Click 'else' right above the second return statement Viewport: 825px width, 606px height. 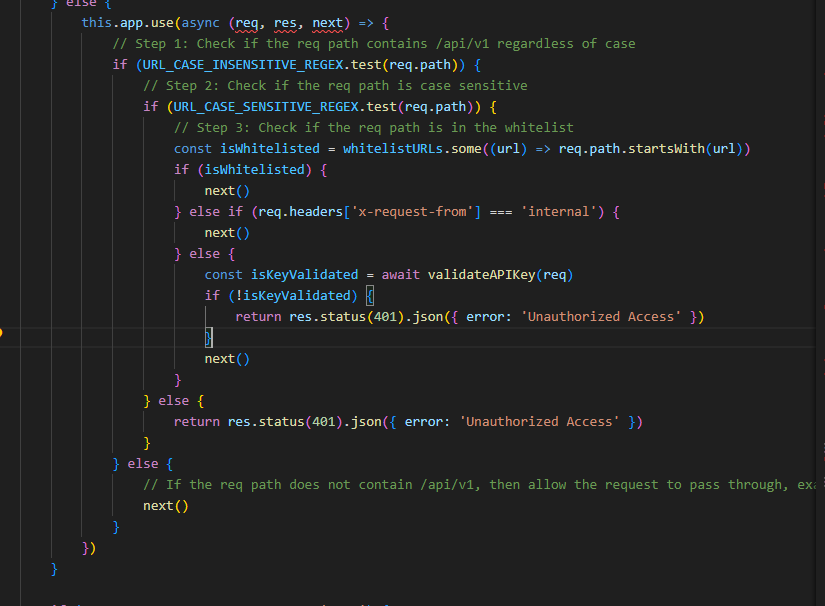tap(173, 401)
